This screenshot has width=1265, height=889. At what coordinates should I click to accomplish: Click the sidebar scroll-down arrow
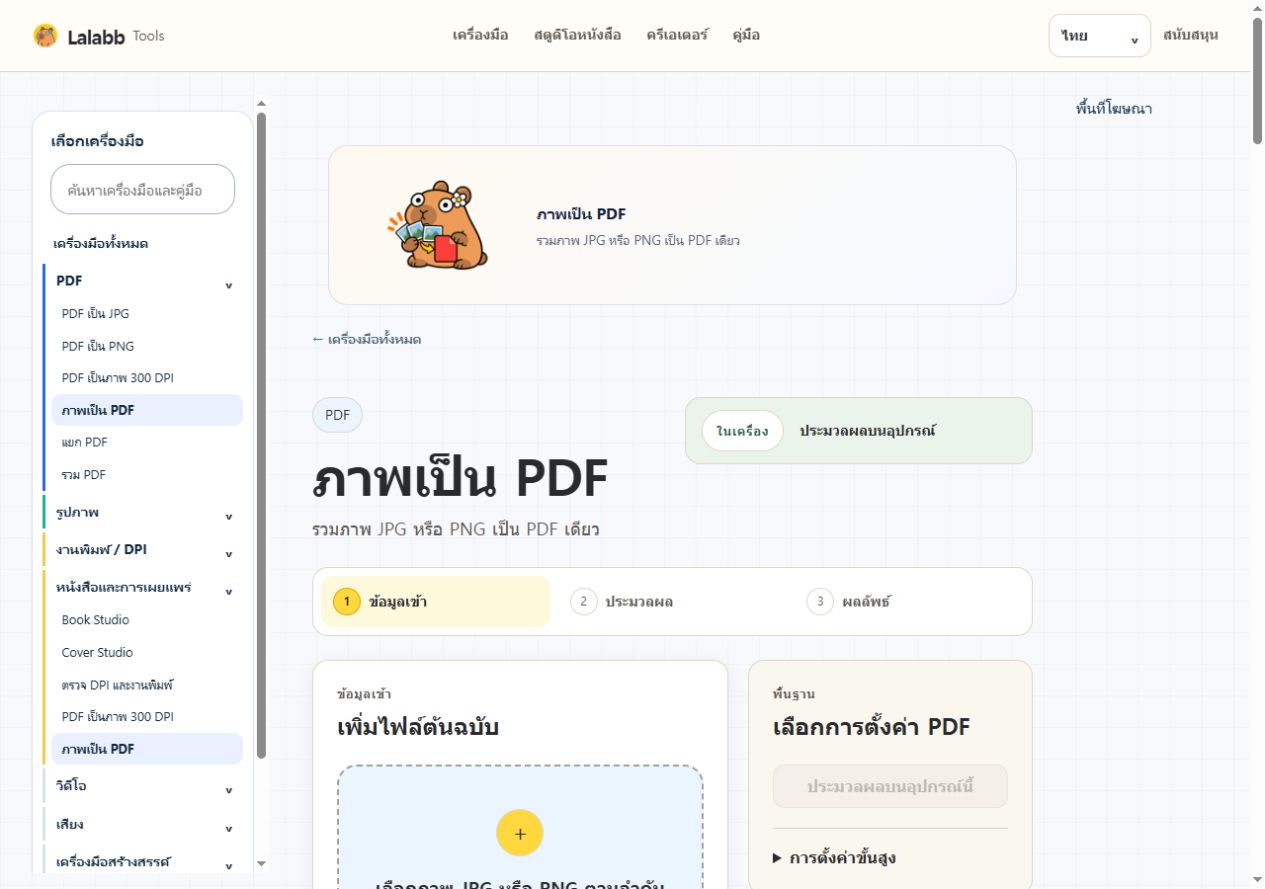coord(261,863)
